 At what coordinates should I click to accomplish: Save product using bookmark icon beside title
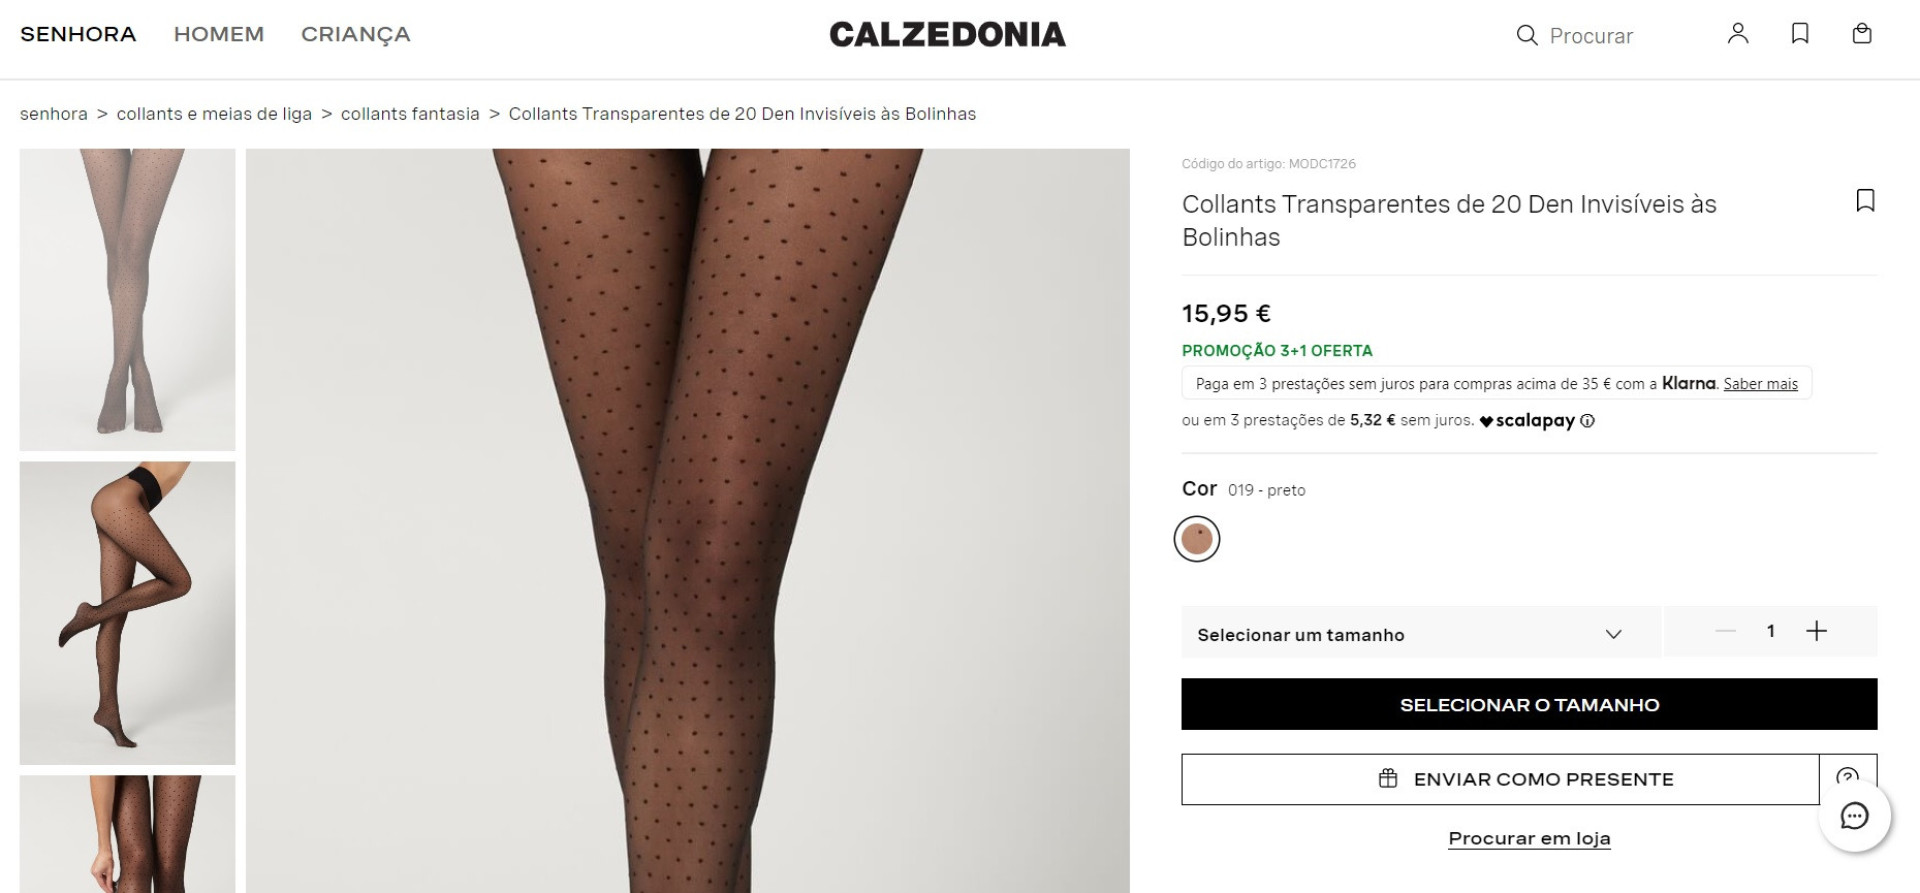point(1865,200)
